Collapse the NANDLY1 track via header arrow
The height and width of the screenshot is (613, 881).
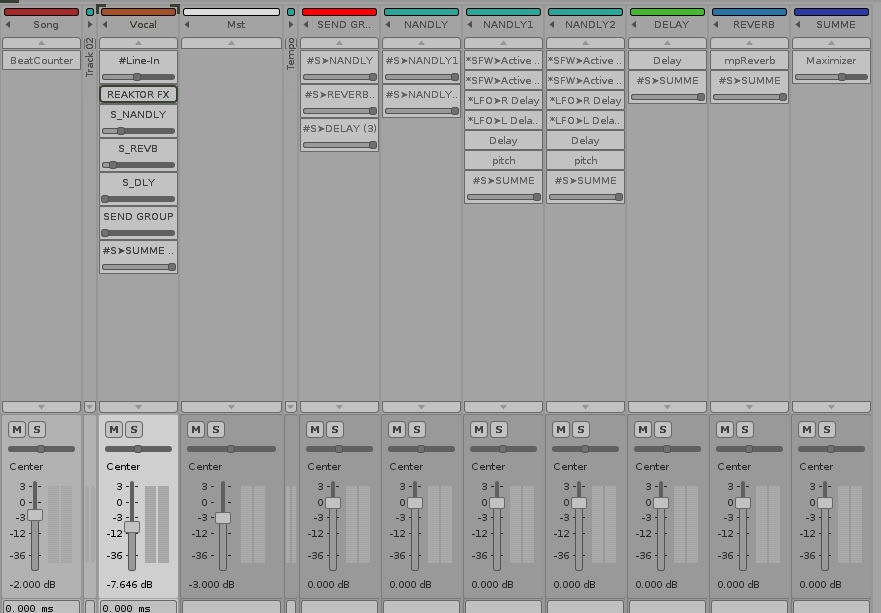pos(470,25)
